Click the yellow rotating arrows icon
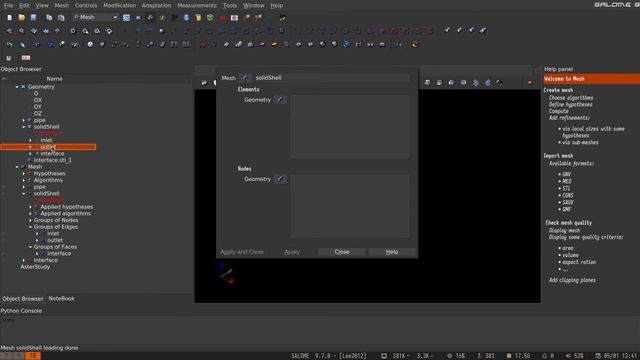This screenshot has height=360, width=640. (x=415, y=44)
